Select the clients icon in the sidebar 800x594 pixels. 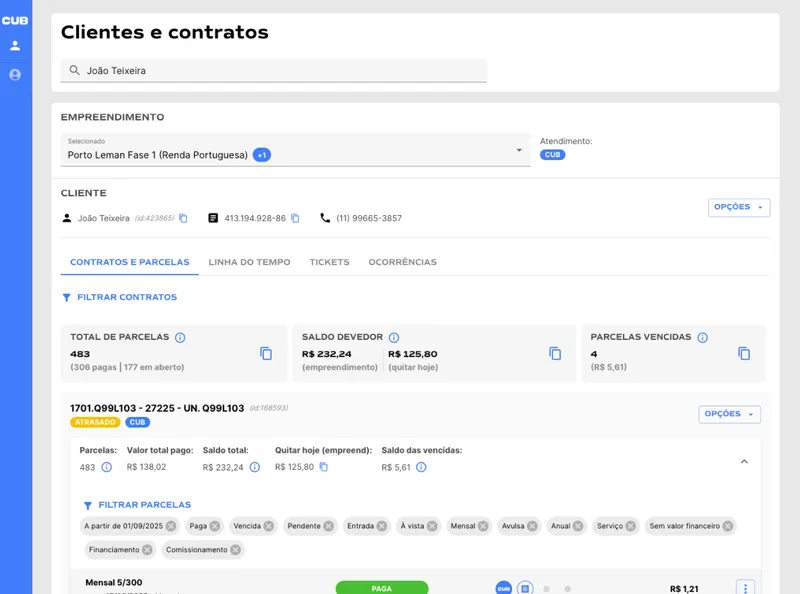(13, 44)
